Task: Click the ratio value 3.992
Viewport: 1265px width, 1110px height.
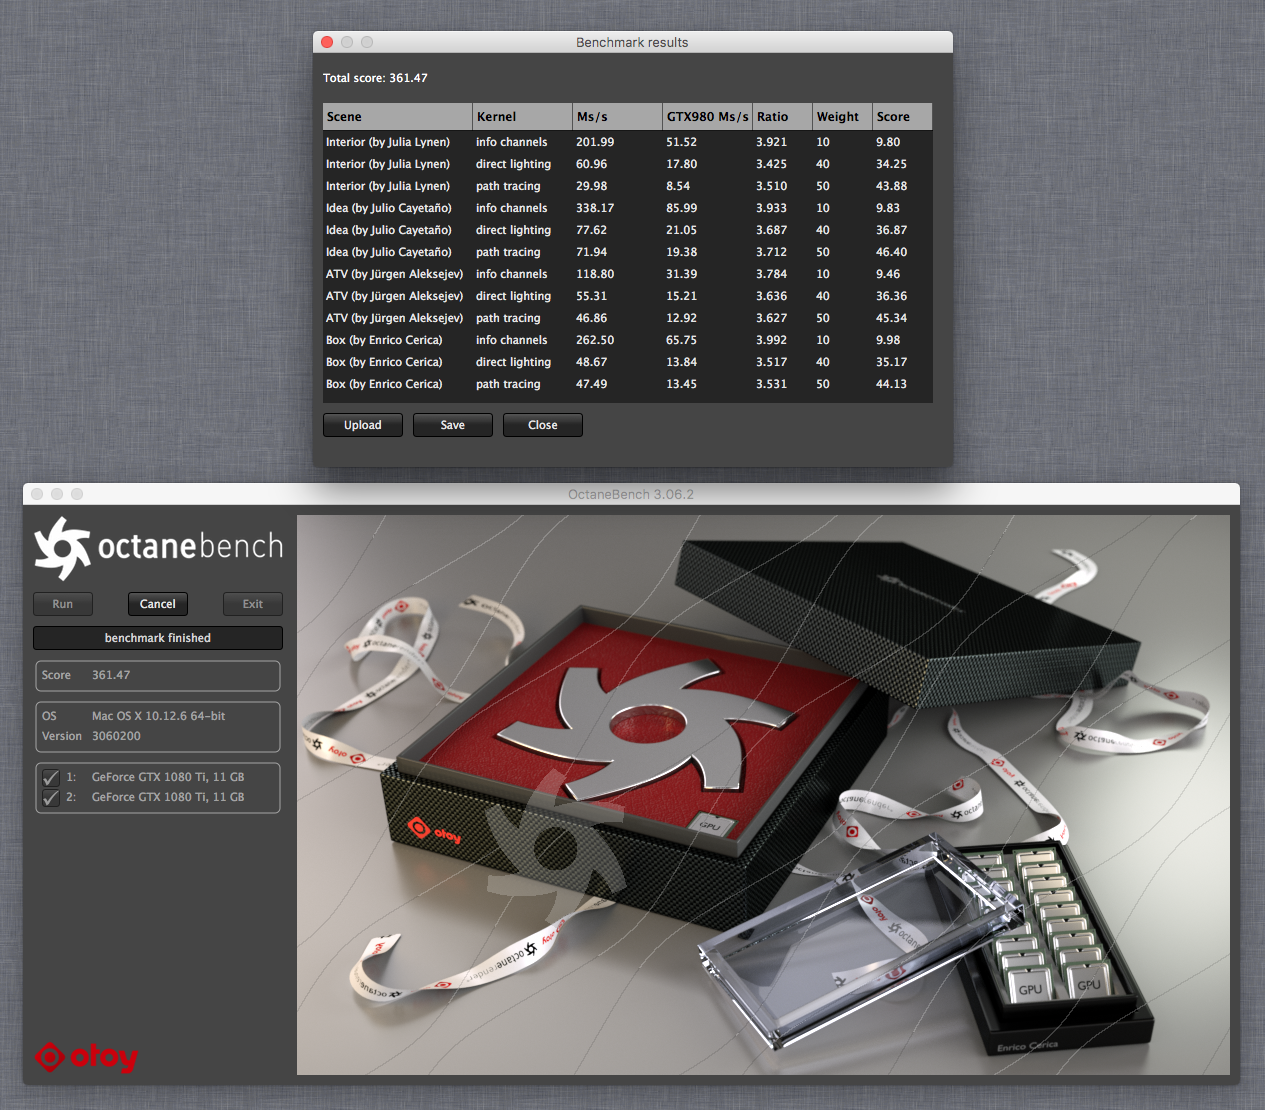Action: point(771,340)
